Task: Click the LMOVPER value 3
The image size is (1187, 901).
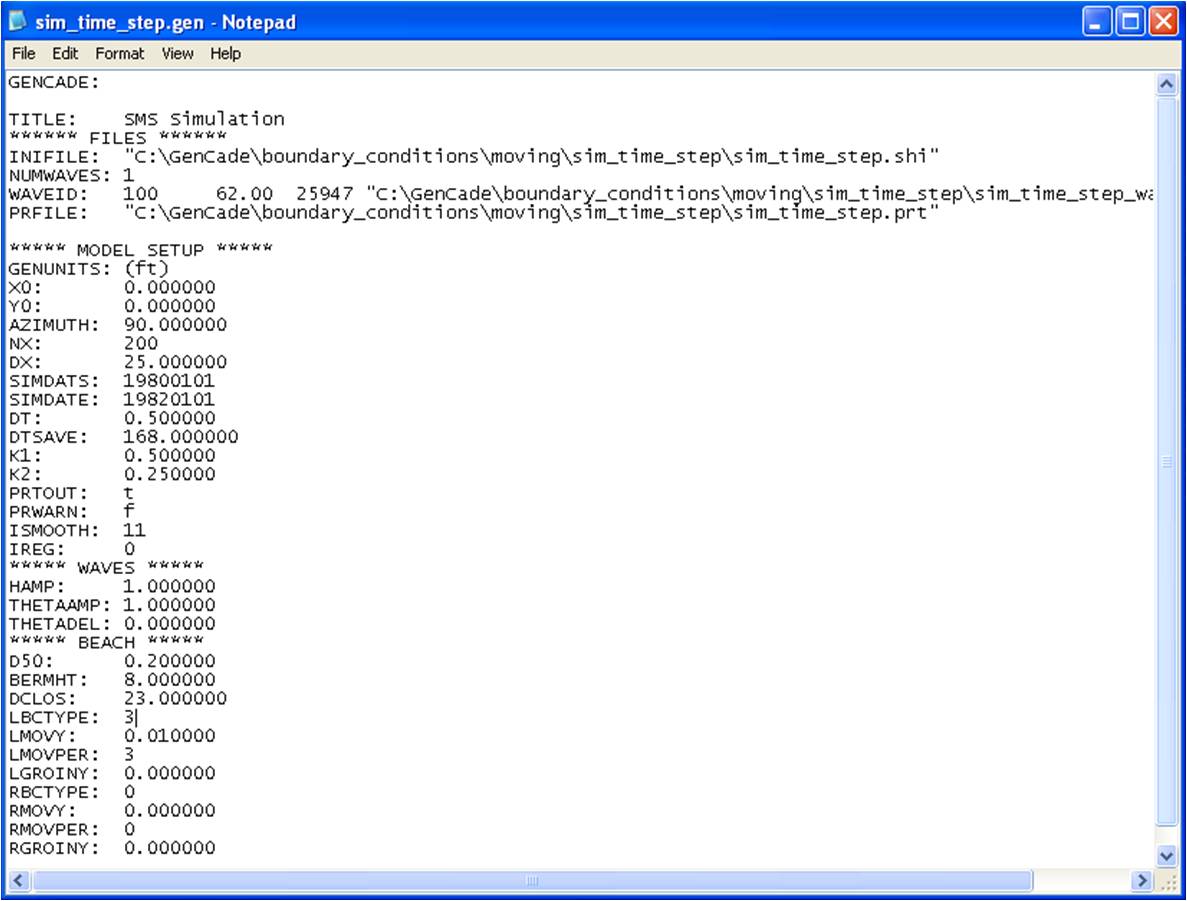Action: 129,754
